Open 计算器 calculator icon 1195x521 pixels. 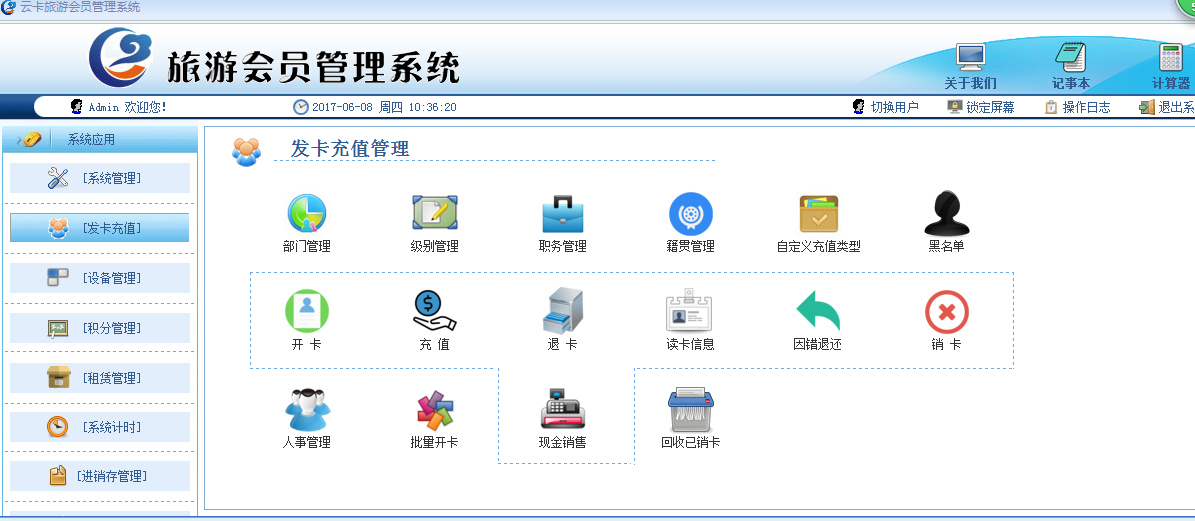tap(1171, 57)
